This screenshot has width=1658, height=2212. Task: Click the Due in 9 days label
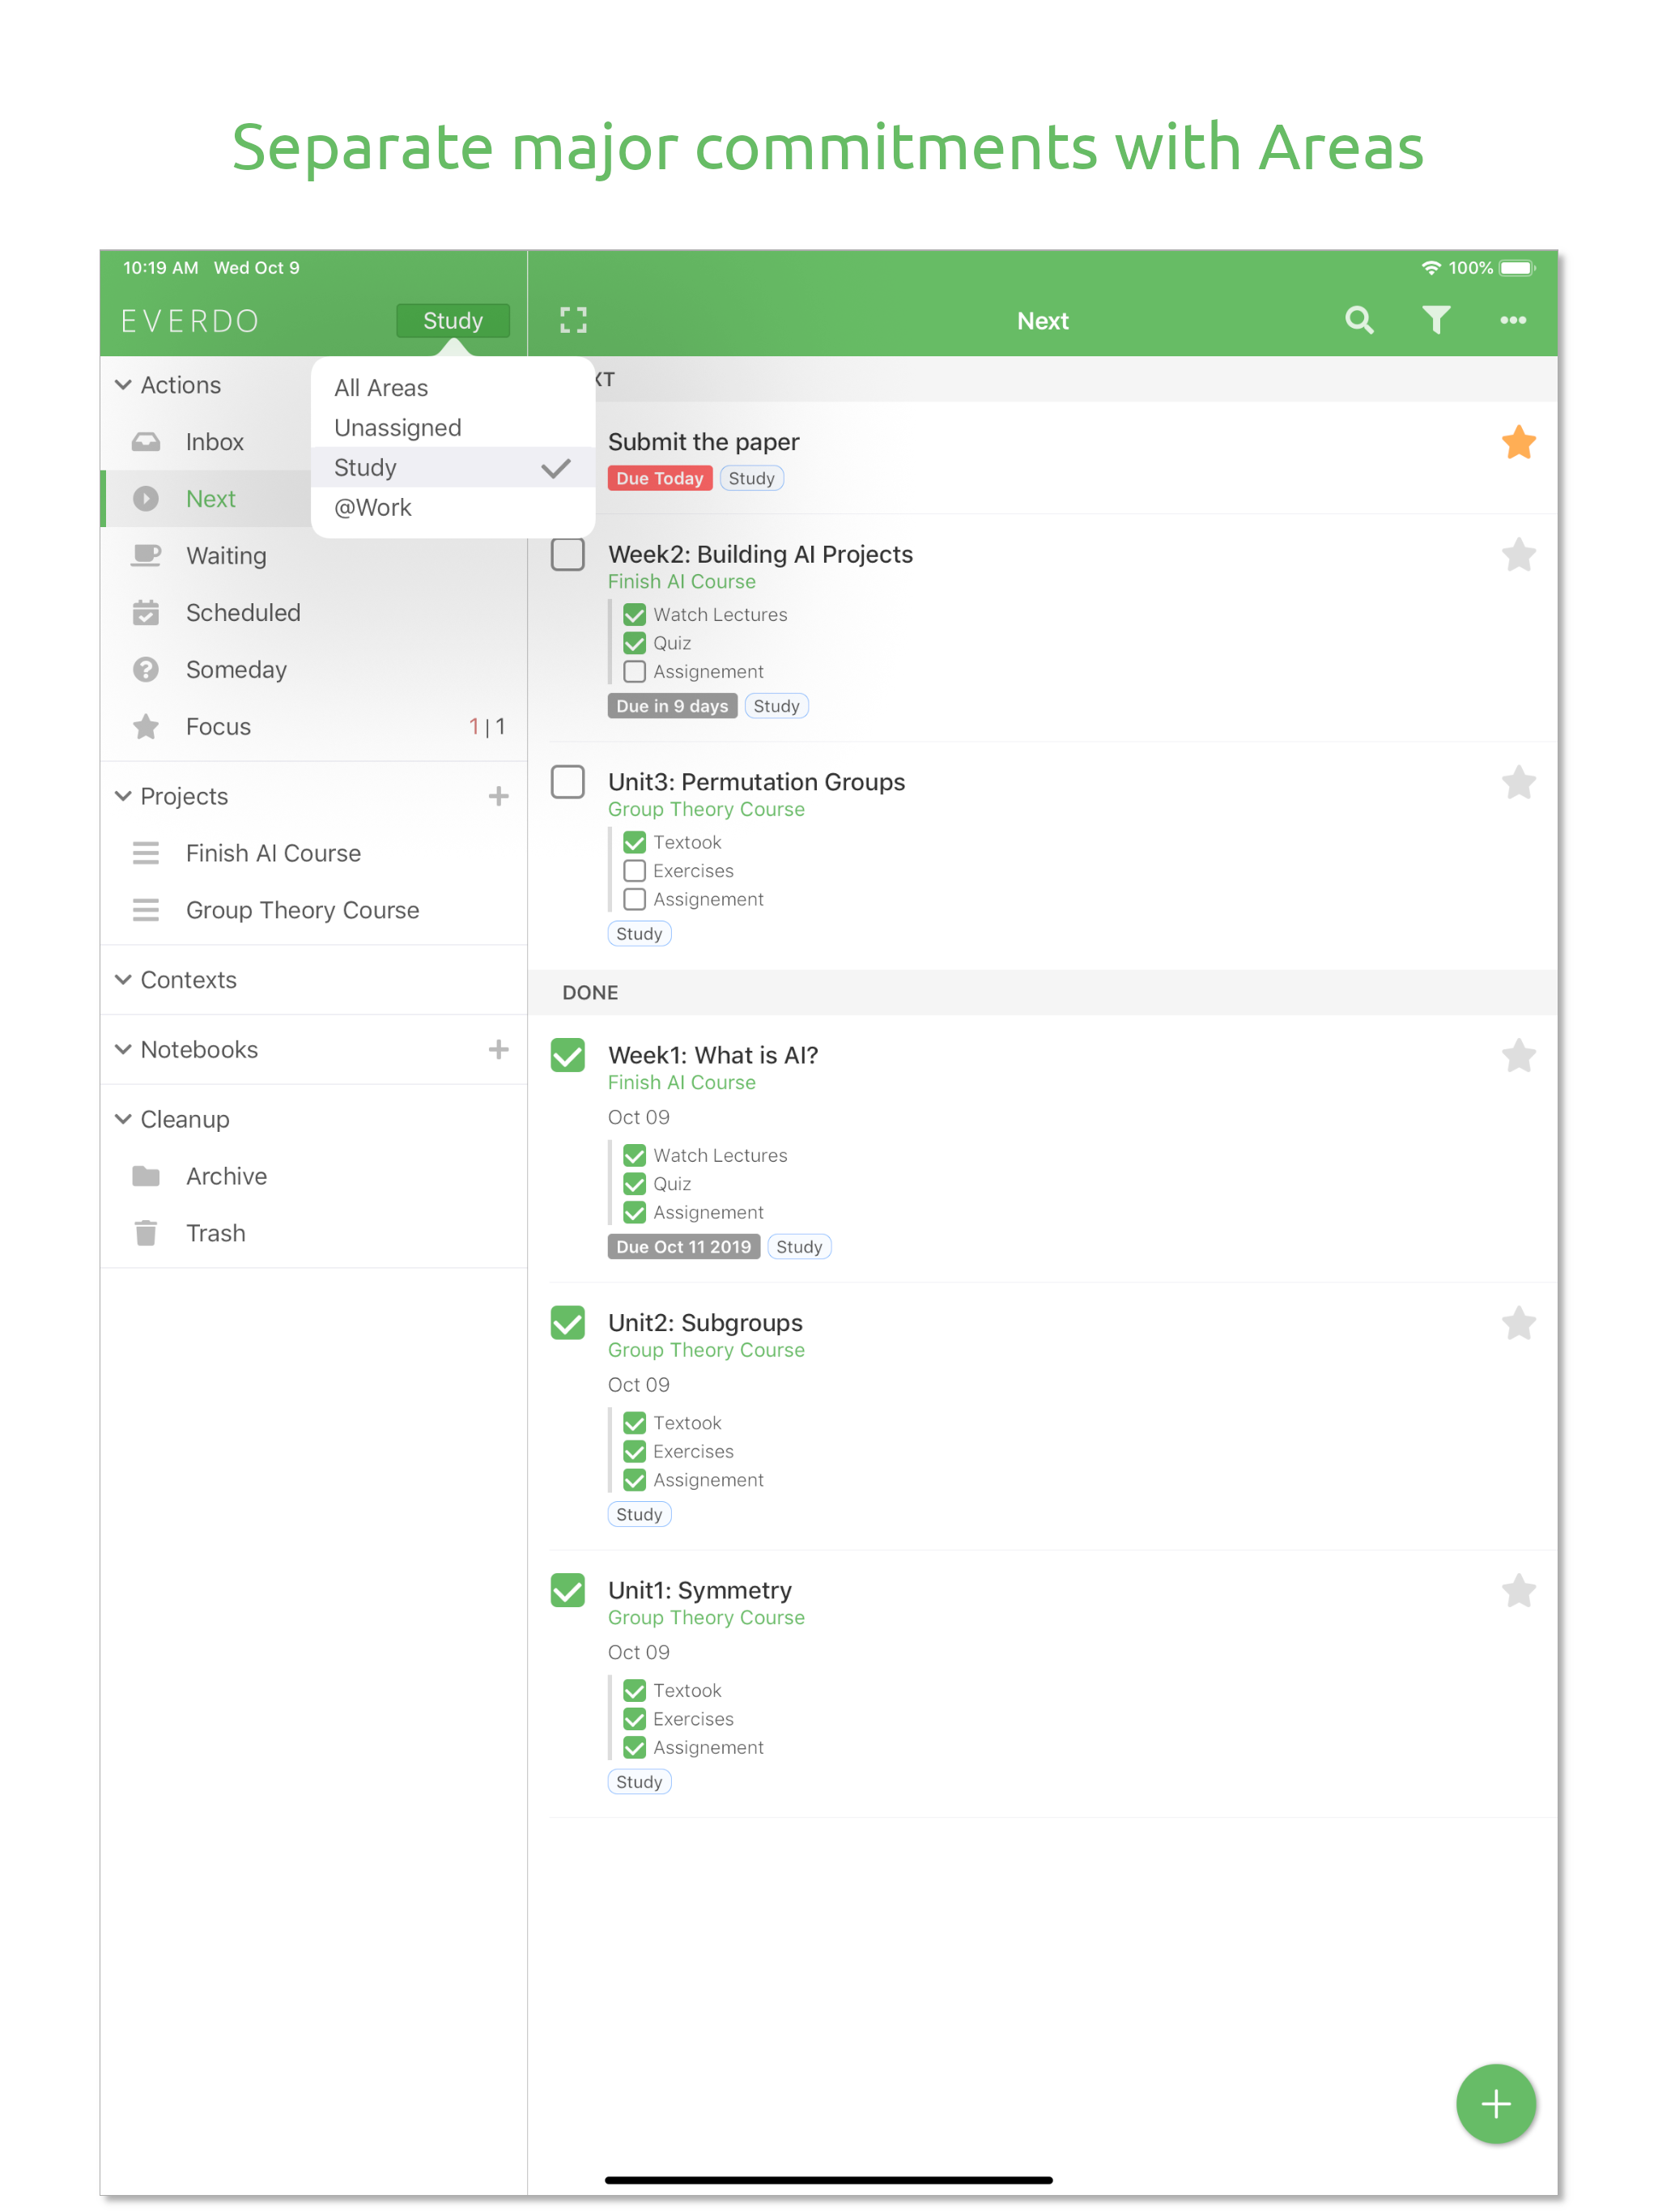pyautogui.click(x=672, y=707)
